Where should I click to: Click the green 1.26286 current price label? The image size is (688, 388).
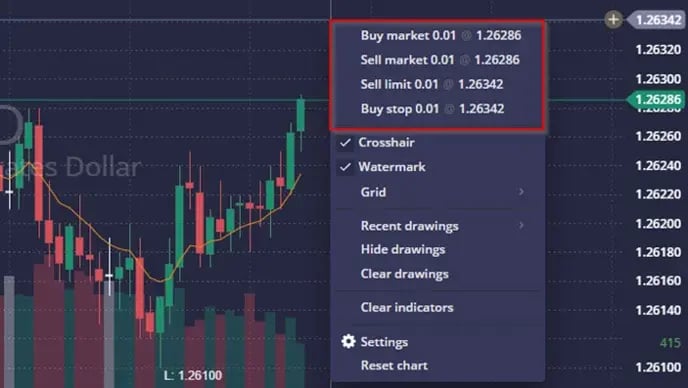pos(656,100)
